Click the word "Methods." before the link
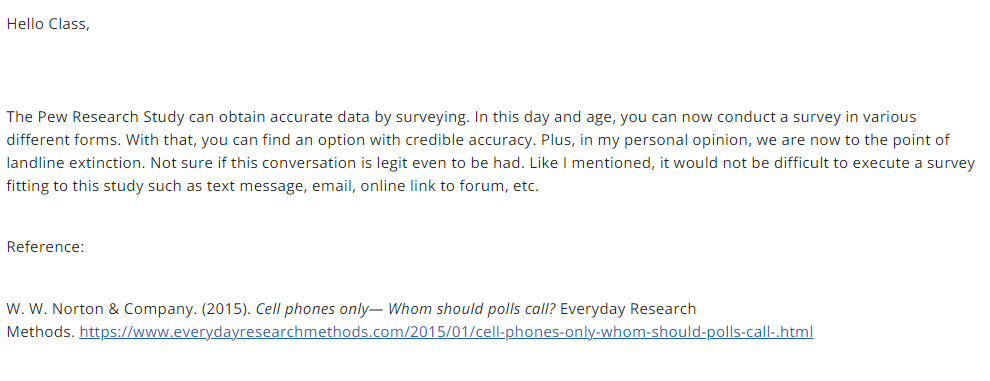 pyautogui.click(x=40, y=332)
